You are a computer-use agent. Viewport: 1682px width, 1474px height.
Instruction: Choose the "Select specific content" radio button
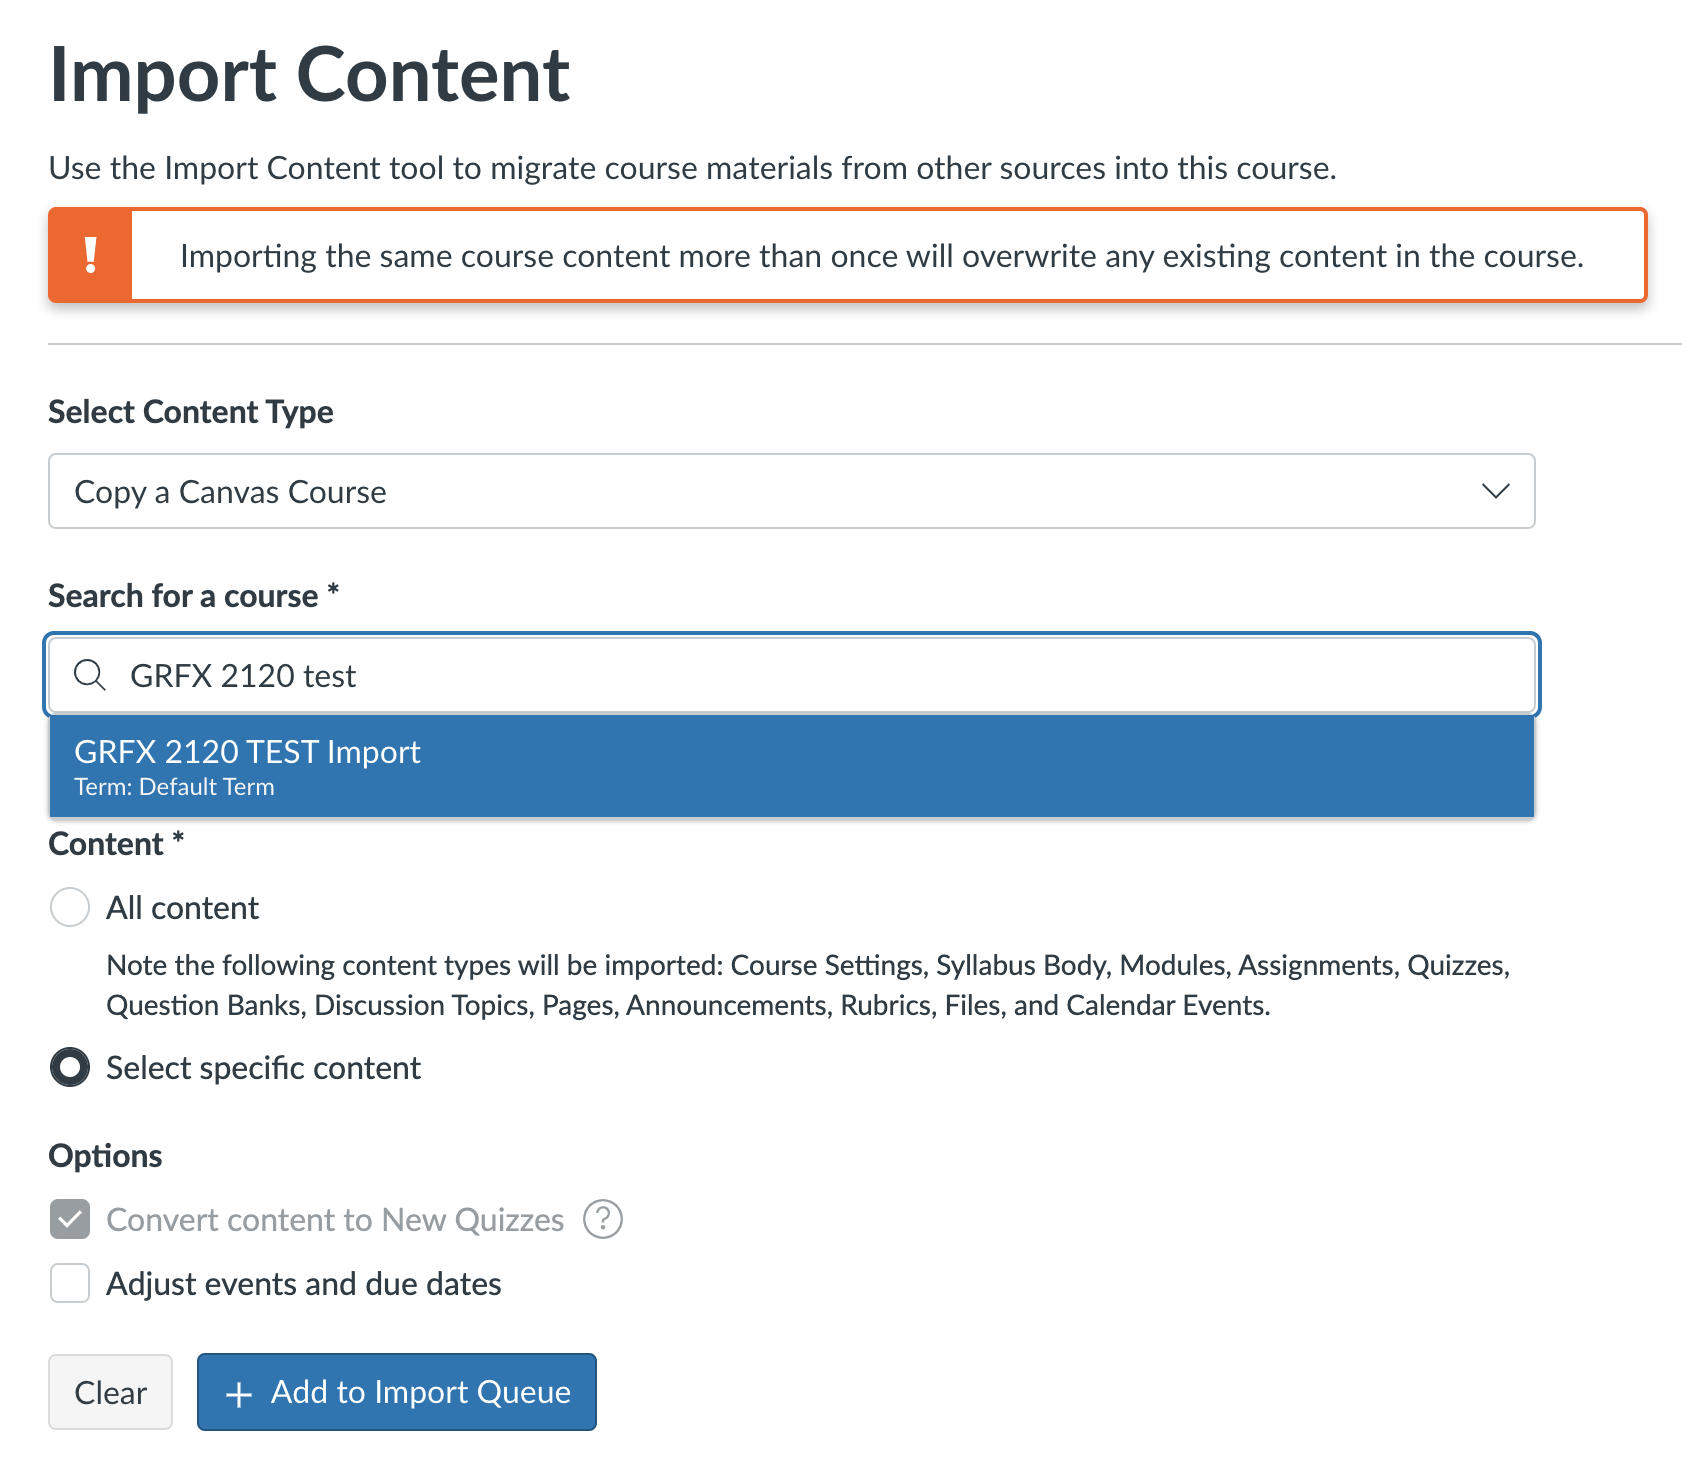(x=70, y=1067)
